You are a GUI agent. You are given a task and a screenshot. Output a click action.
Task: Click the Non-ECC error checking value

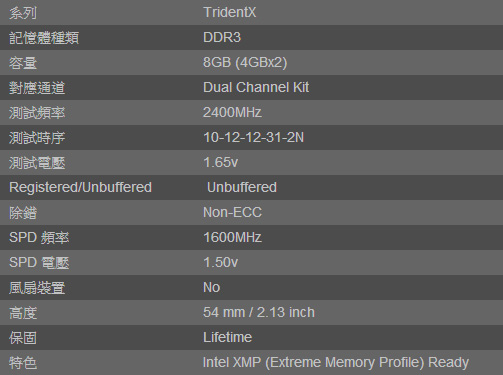point(232,212)
